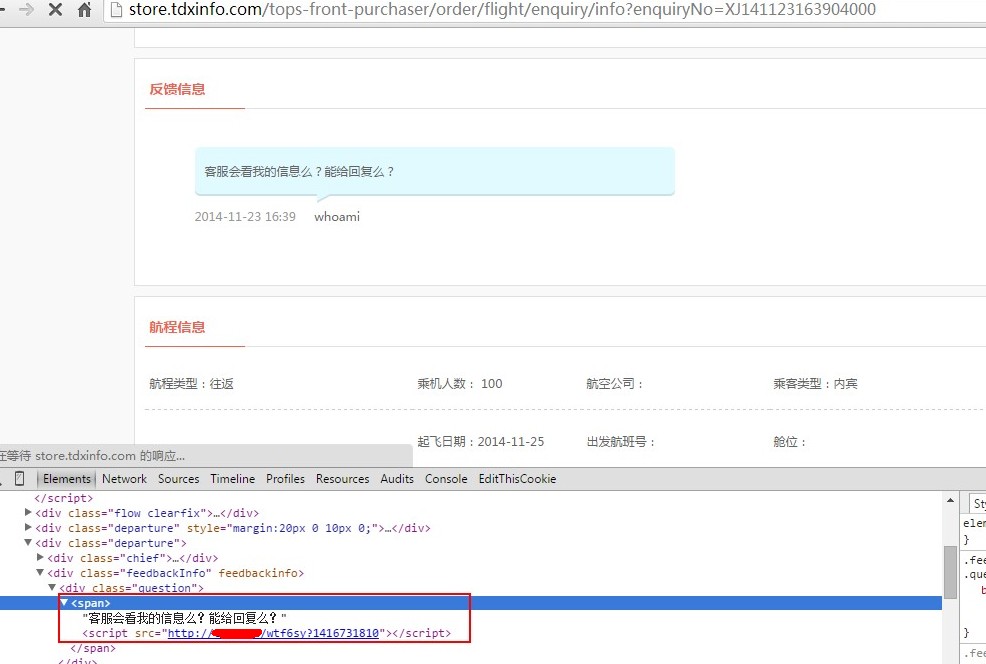Go to browser home page icon
Screen dimensions: 986x664
tap(84, 9)
